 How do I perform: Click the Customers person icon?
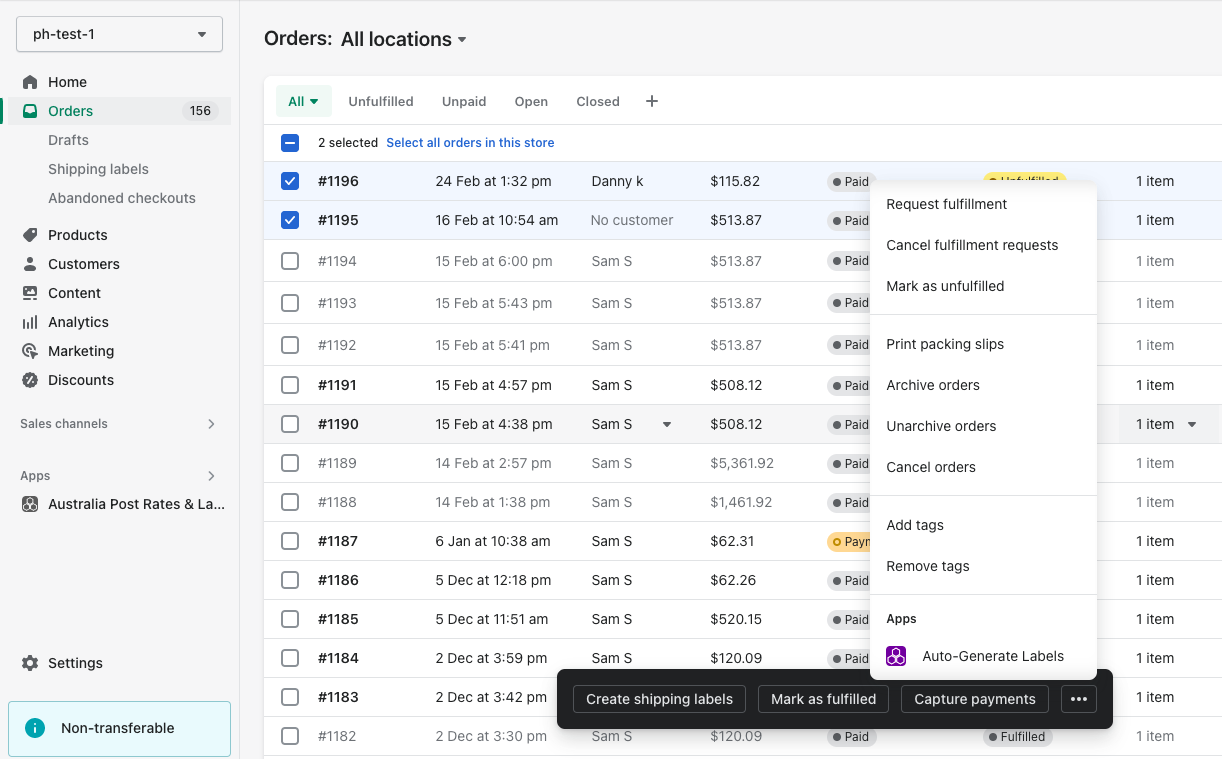coord(30,264)
